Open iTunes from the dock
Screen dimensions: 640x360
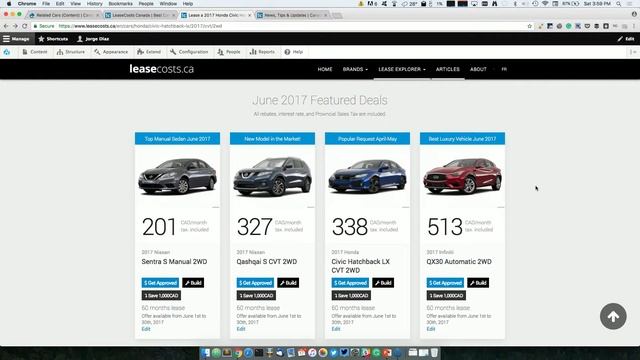click(312, 353)
